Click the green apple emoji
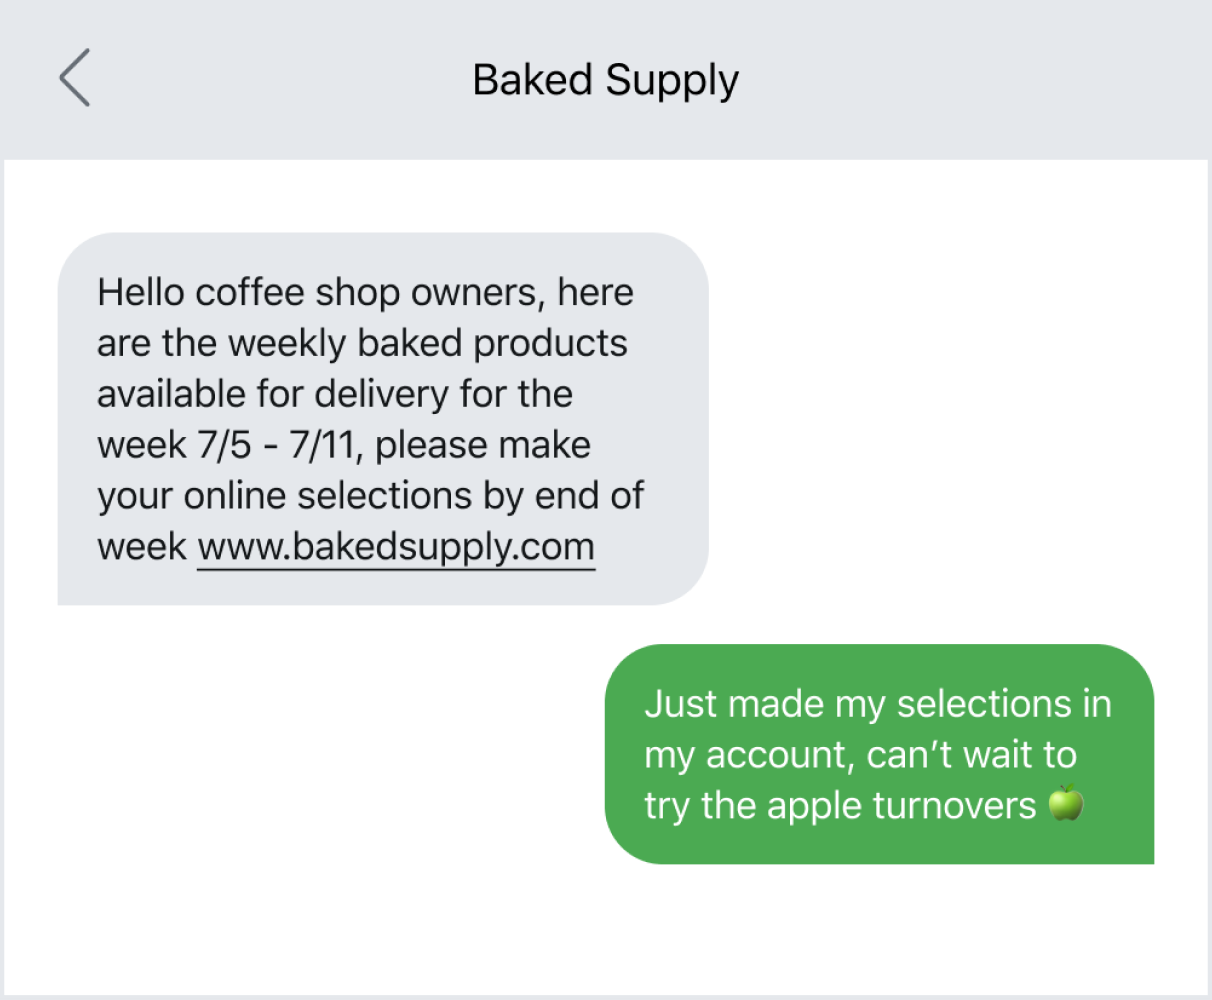This screenshot has height=1000, width=1212. [x=1066, y=803]
